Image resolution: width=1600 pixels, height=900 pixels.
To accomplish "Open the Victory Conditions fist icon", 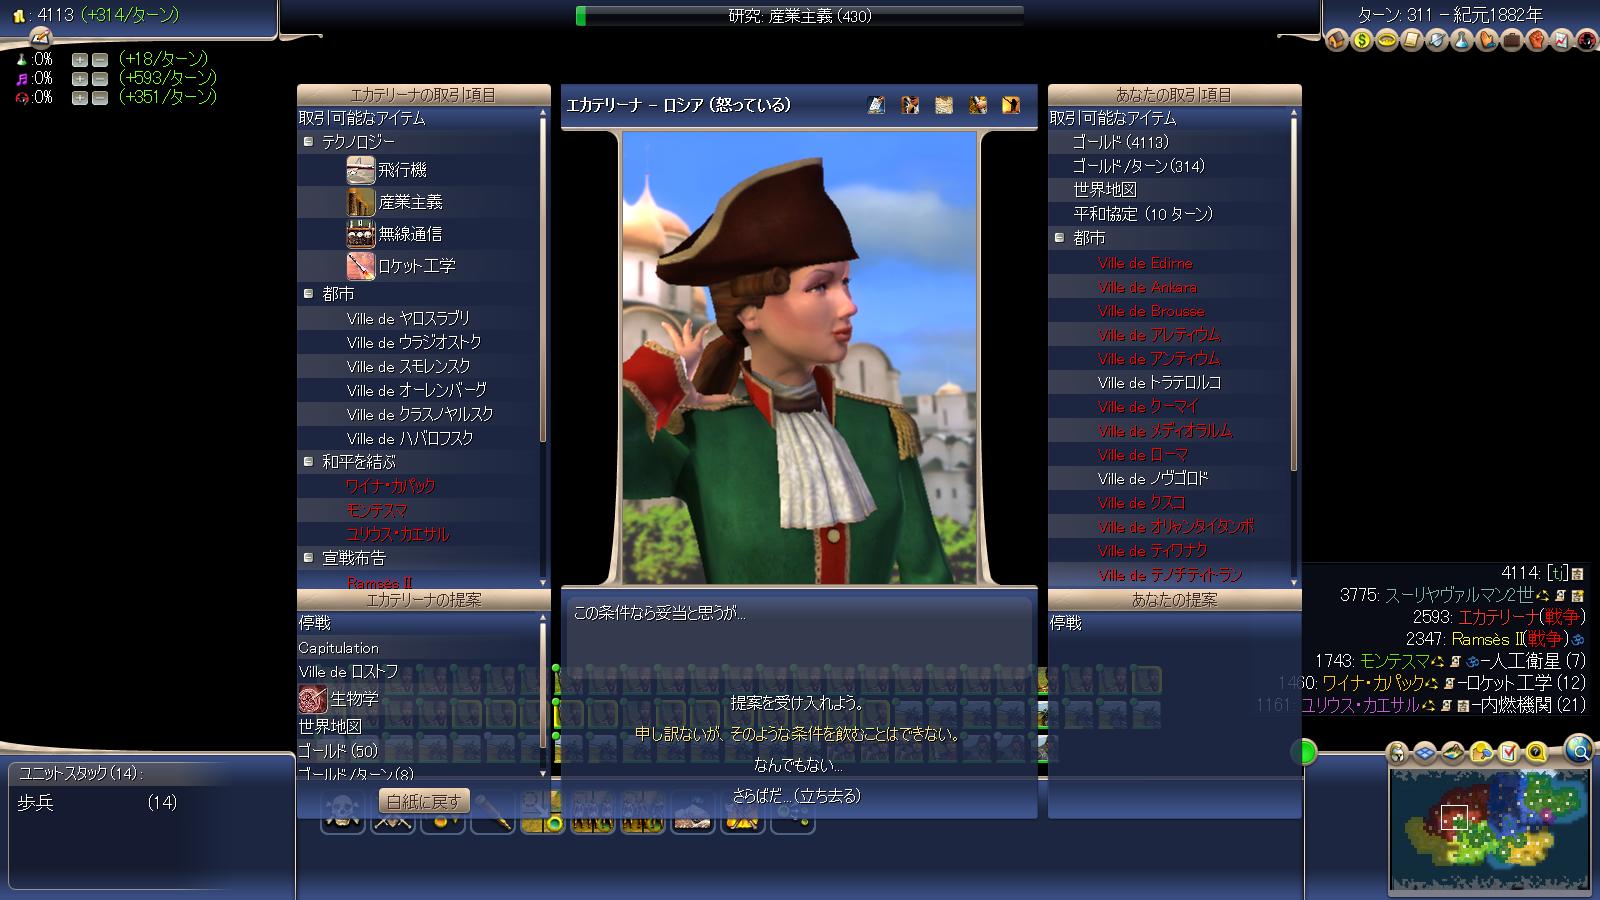I will coord(1536,41).
